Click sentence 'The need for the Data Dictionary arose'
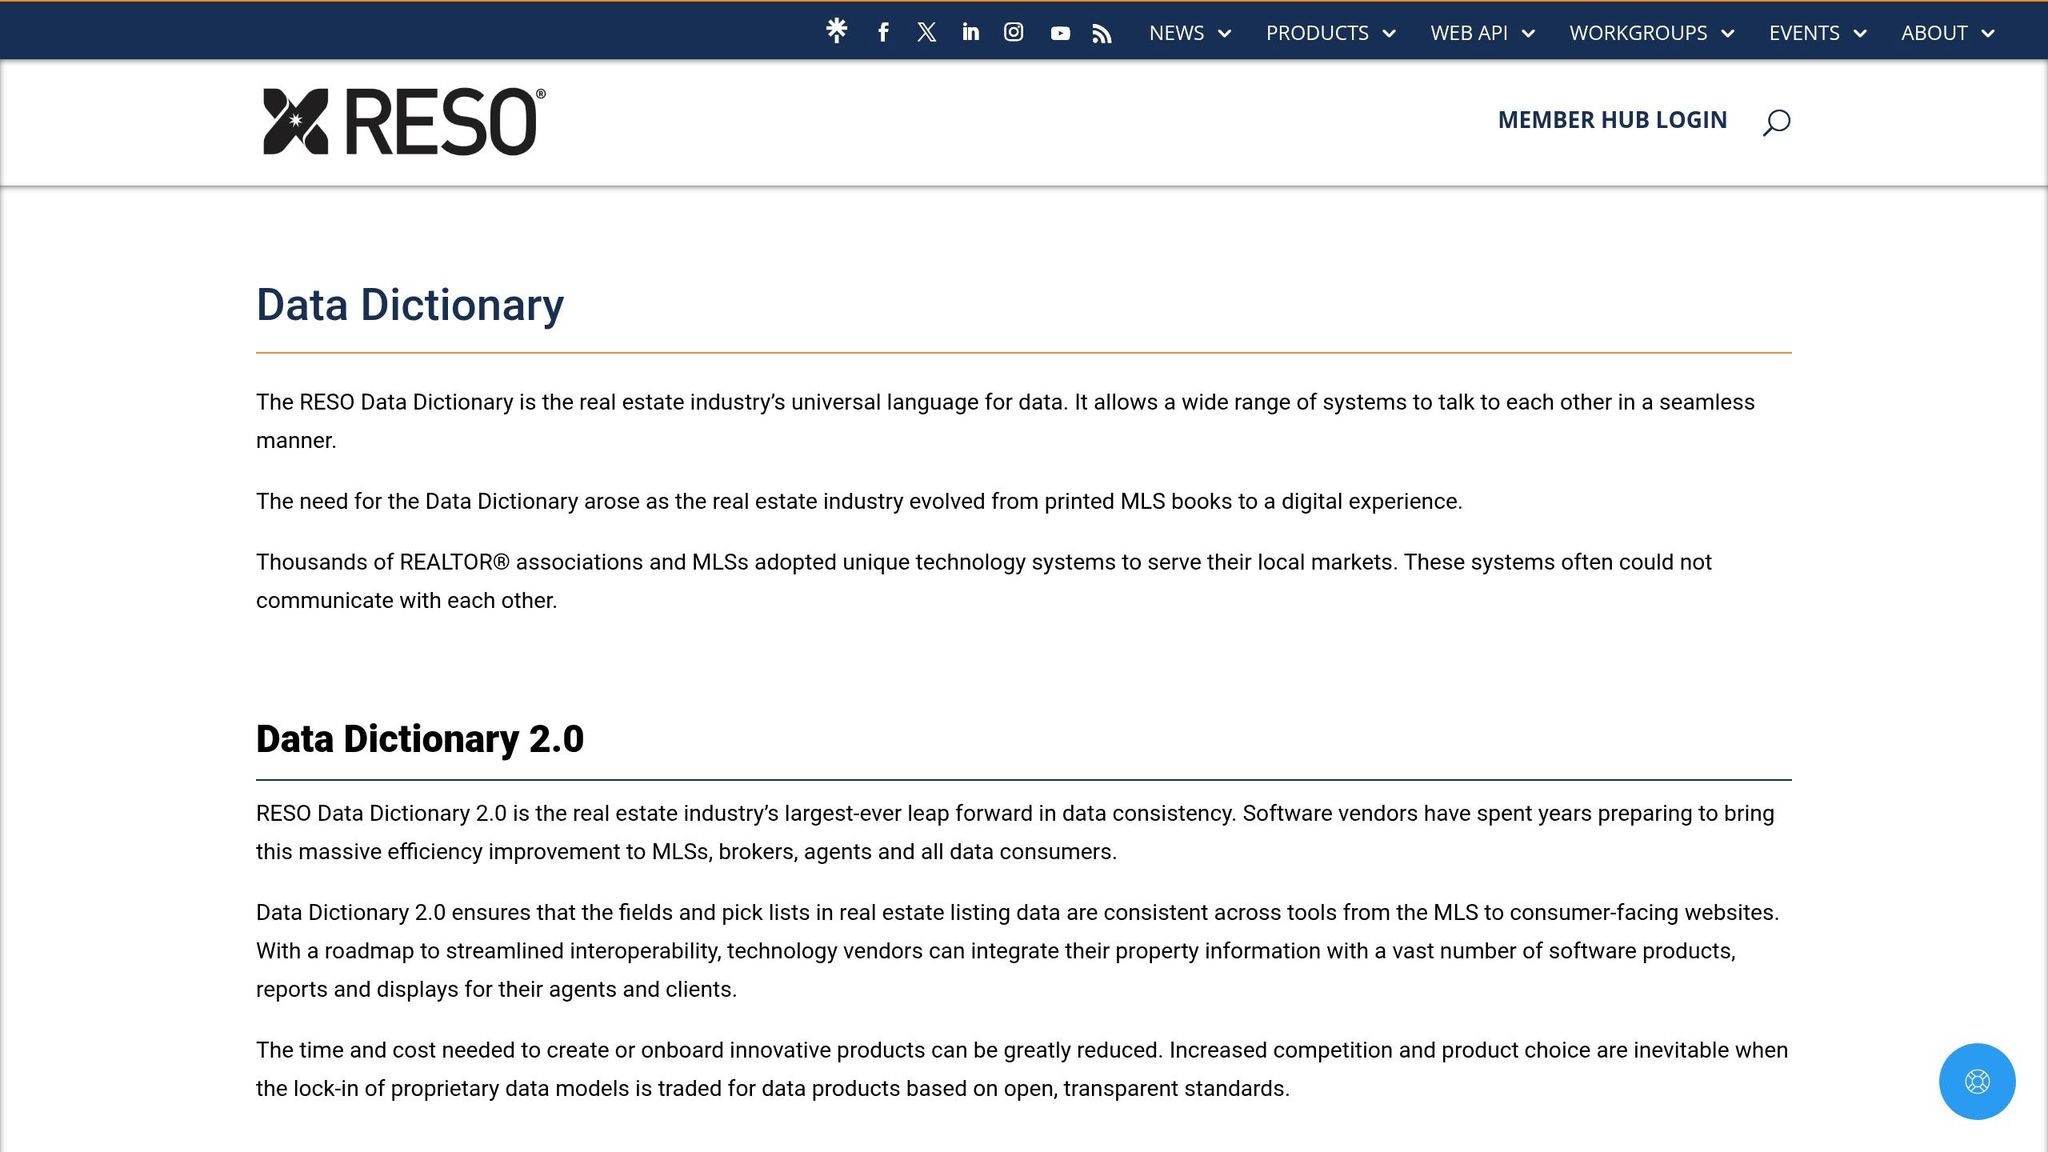 (x=859, y=501)
